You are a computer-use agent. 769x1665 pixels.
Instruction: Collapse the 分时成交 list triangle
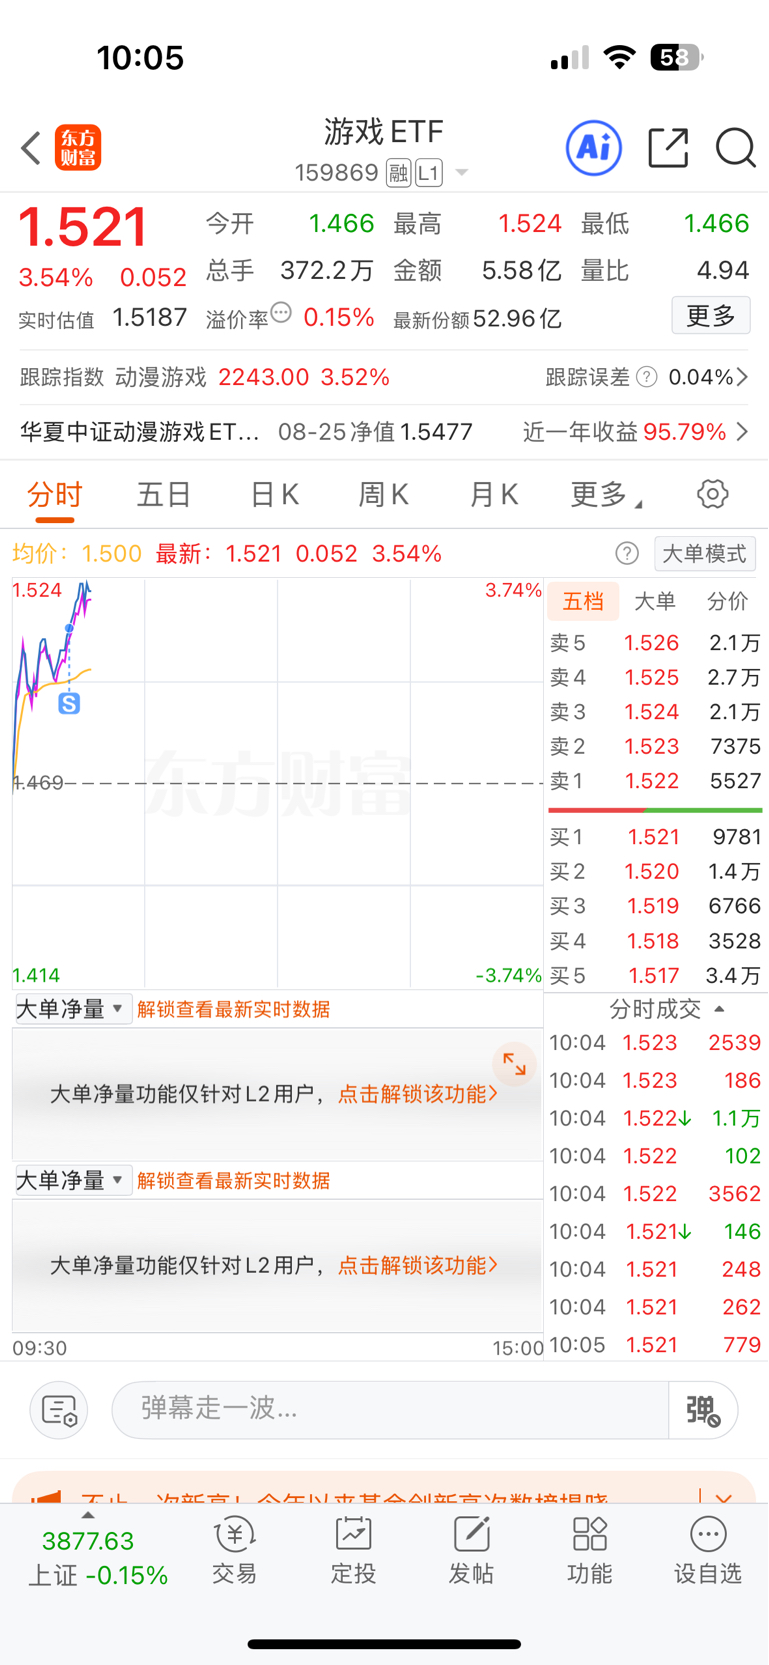click(719, 1009)
